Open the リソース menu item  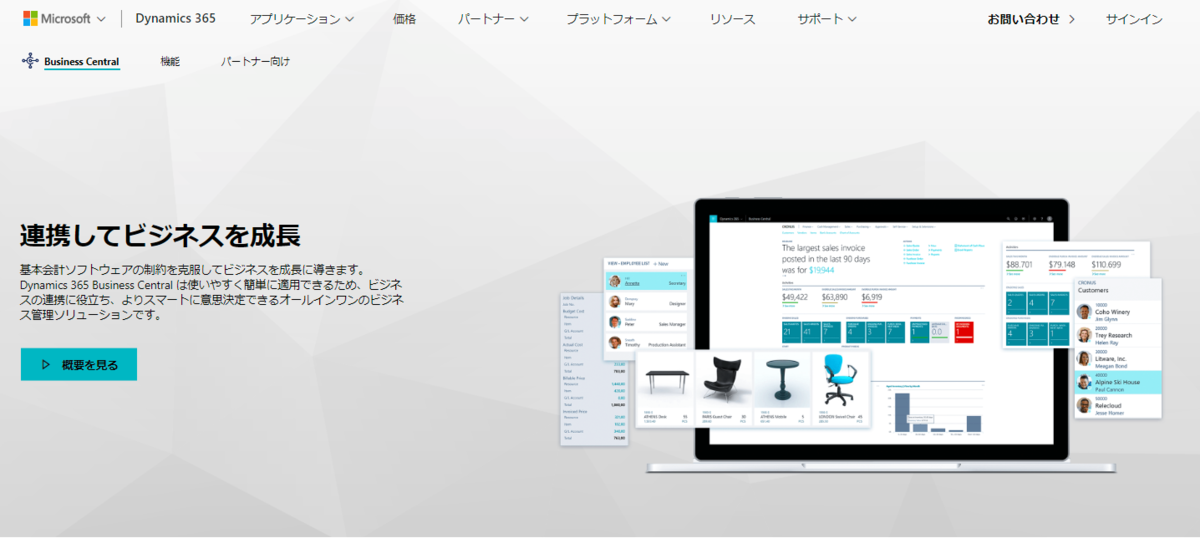pos(733,19)
